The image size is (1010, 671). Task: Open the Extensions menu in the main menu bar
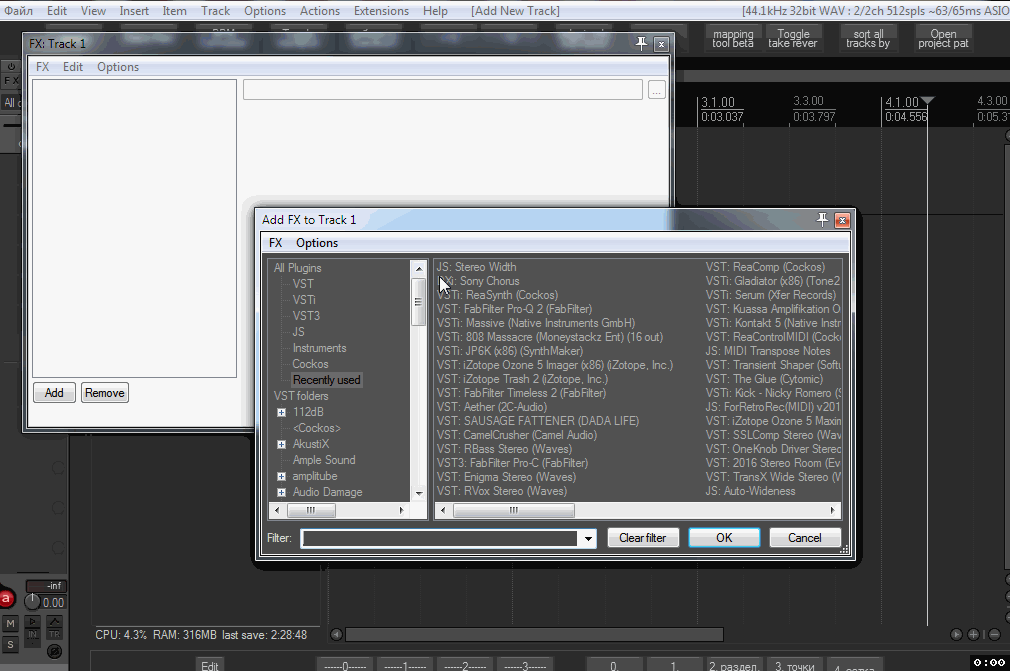[x=381, y=11]
